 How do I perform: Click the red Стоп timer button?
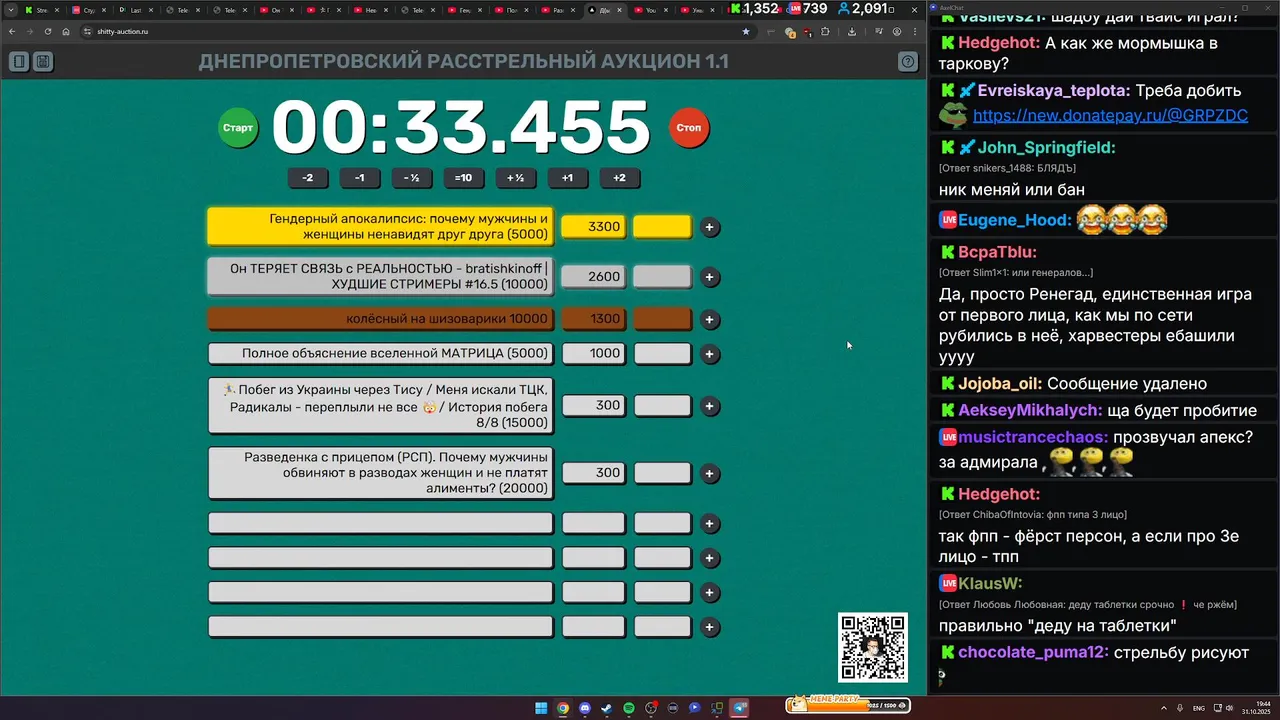pos(689,128)
